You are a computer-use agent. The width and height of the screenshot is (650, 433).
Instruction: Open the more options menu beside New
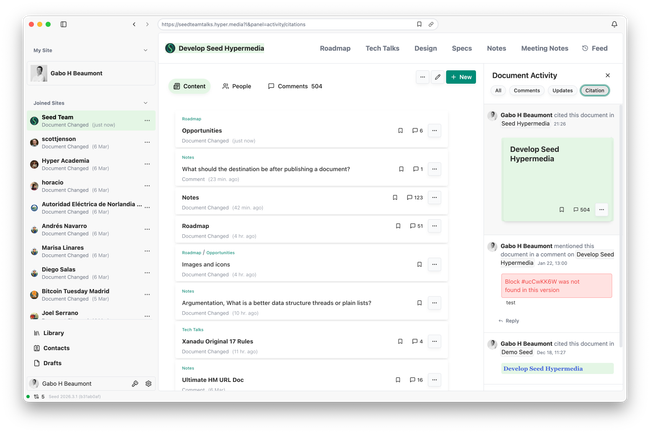422,76
